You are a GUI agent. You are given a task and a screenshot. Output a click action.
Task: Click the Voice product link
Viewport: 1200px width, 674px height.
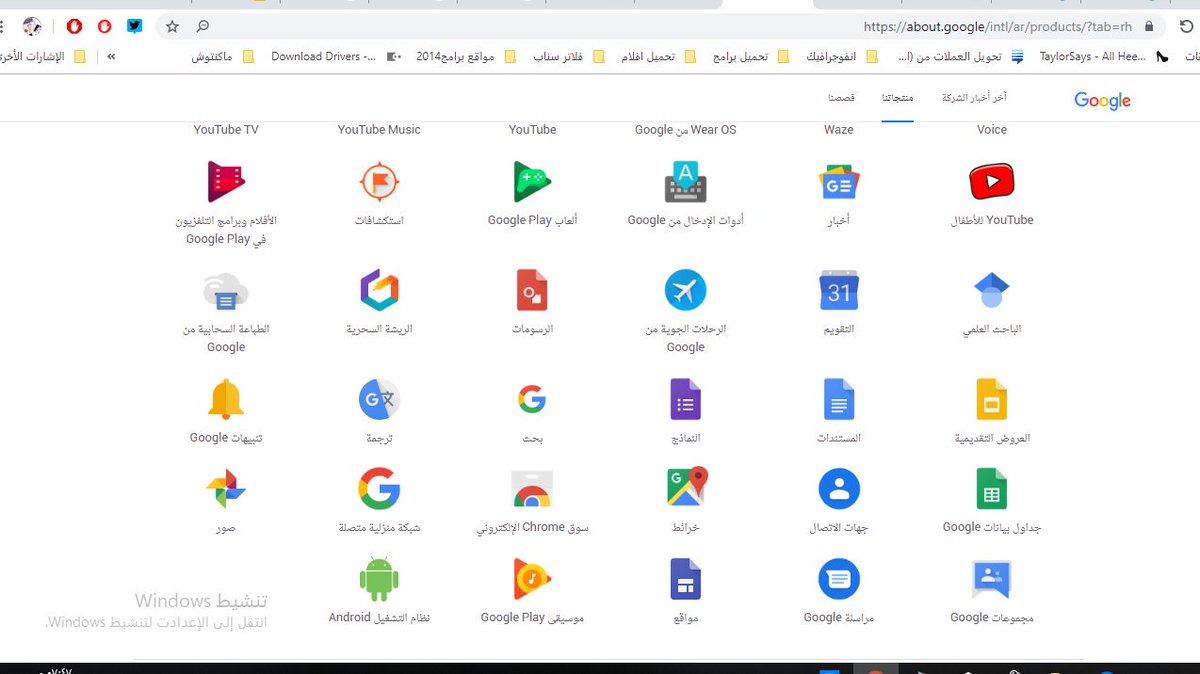992,129
